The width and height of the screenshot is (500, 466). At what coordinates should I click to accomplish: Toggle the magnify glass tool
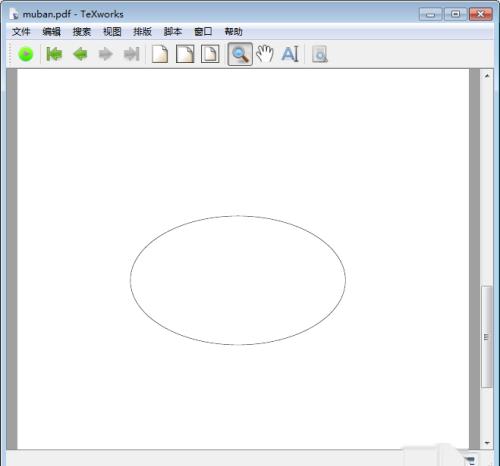[240, 54]
